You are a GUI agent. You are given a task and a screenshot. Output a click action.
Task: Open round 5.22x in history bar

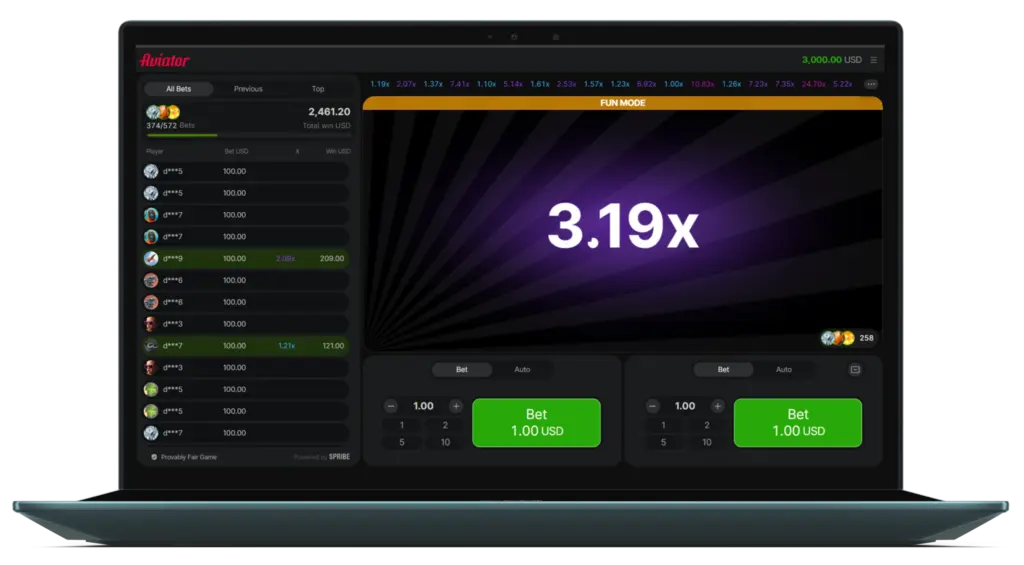842,84
